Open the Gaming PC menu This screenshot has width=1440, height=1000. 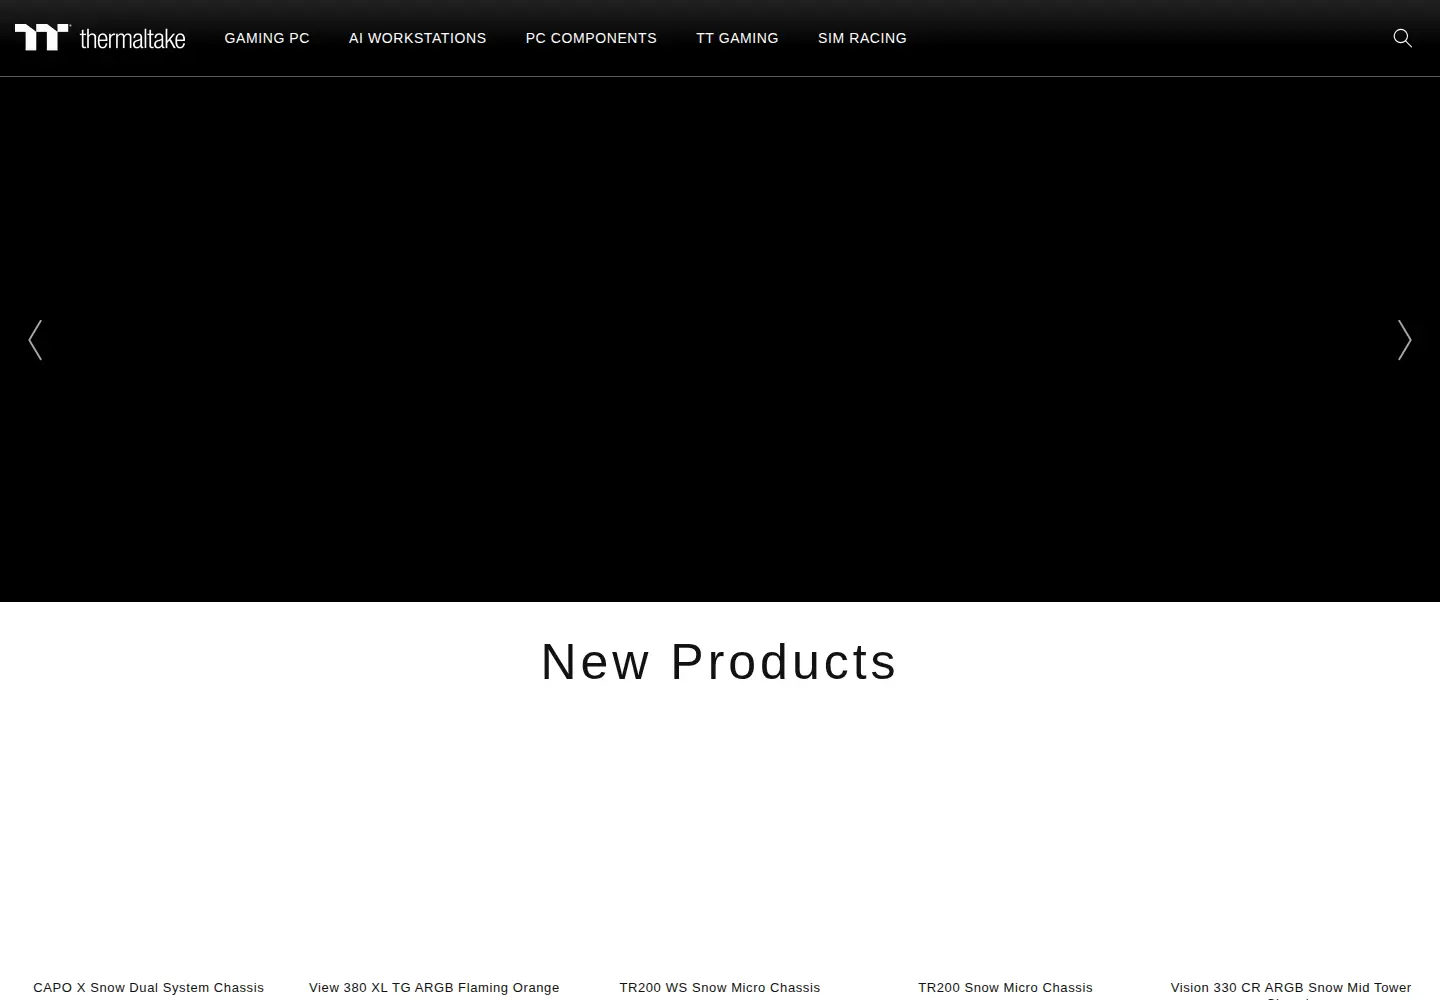(267, 38)
